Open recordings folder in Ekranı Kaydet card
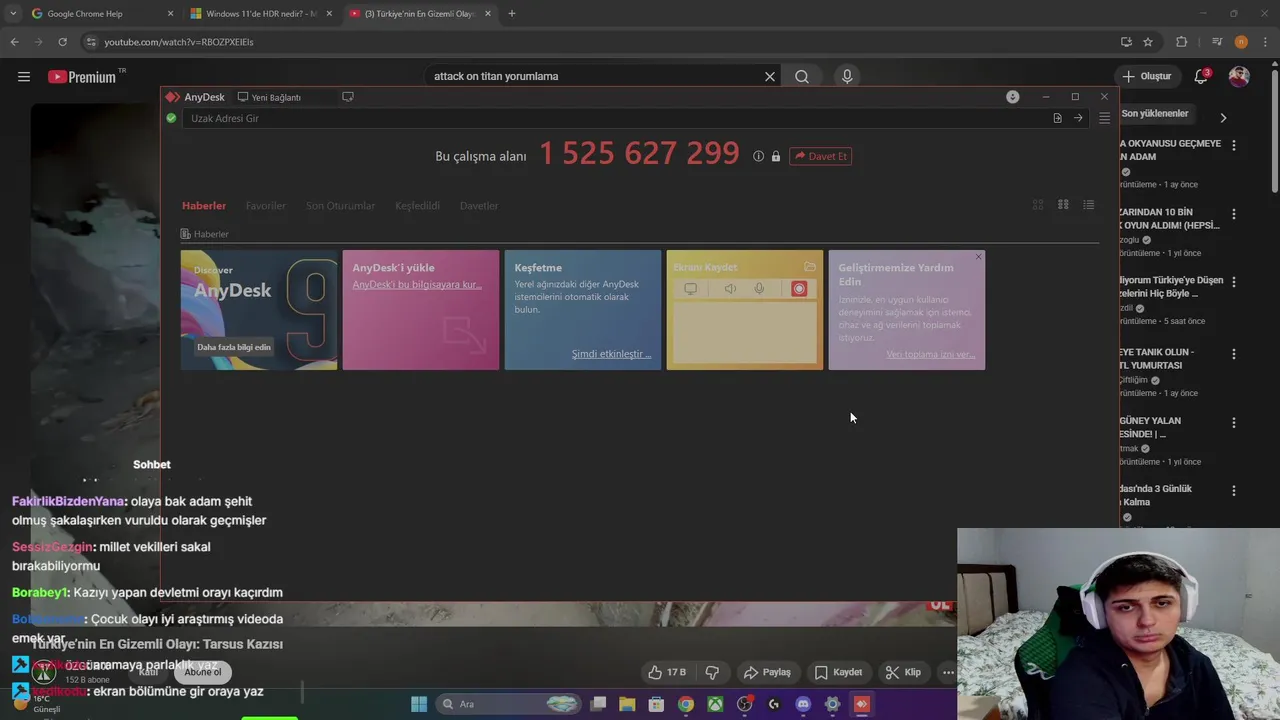 tap(810, 267)
